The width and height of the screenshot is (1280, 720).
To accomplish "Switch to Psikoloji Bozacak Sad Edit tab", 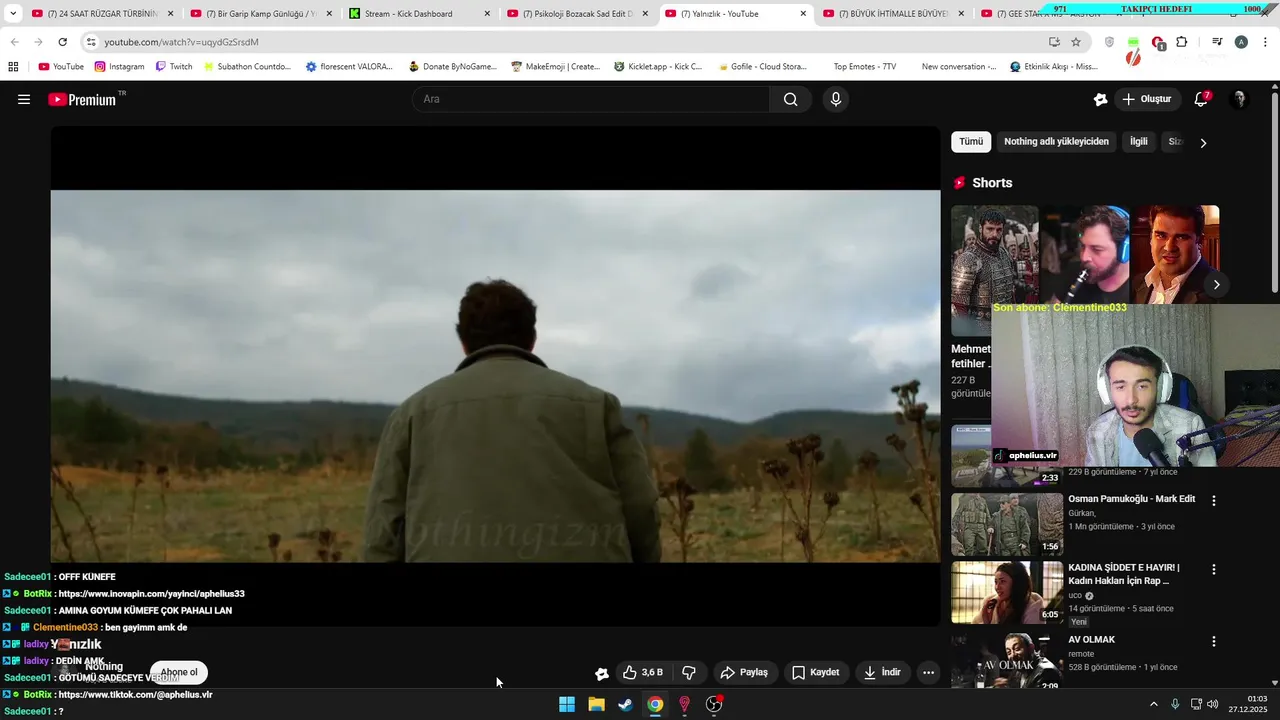I will click(x=577, y=14).
